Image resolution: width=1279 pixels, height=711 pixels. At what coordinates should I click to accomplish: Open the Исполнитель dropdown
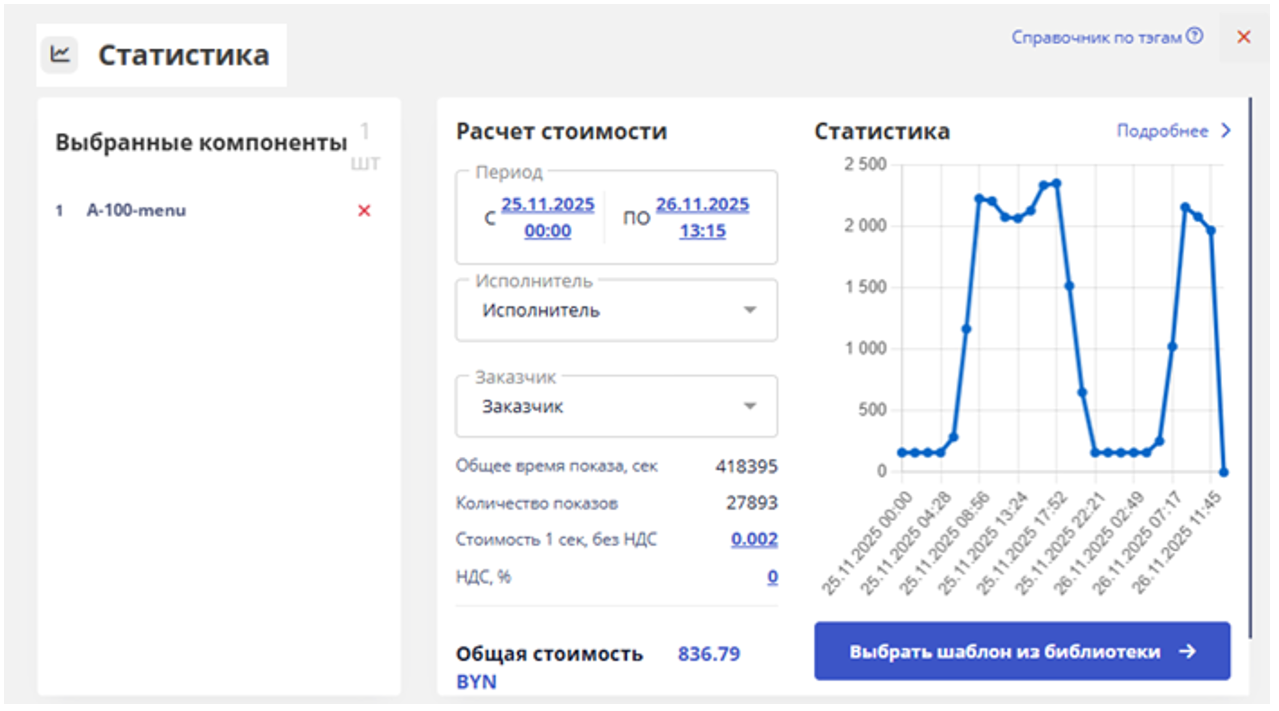tap(750, 310)
